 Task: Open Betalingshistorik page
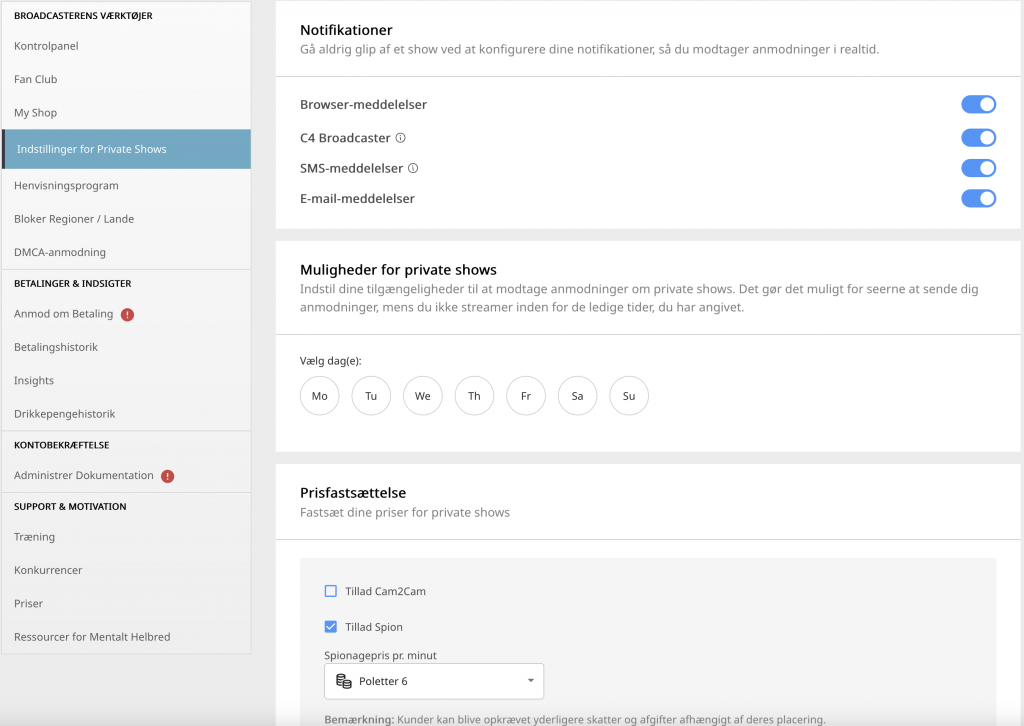click(56, 347)
